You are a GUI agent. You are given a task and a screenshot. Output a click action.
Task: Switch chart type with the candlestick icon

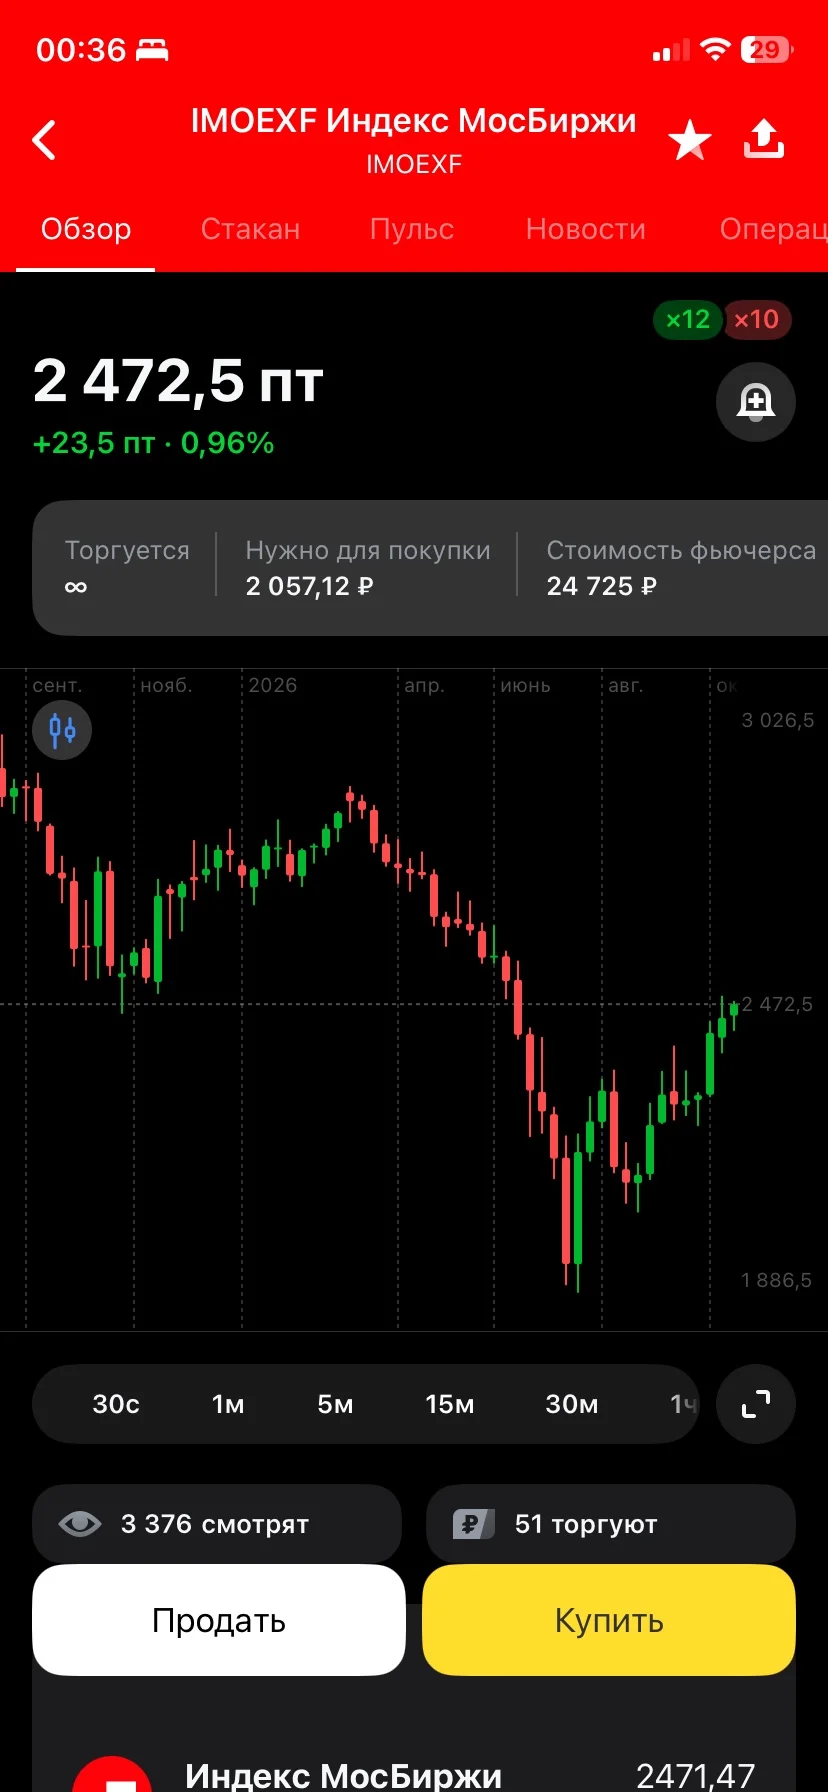click(x=62, y=730)
